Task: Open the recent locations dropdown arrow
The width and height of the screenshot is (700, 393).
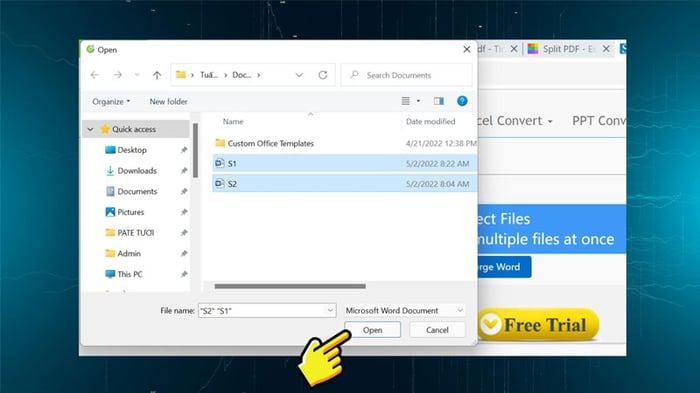Action: pyautogui.click(x=137, y=75)
